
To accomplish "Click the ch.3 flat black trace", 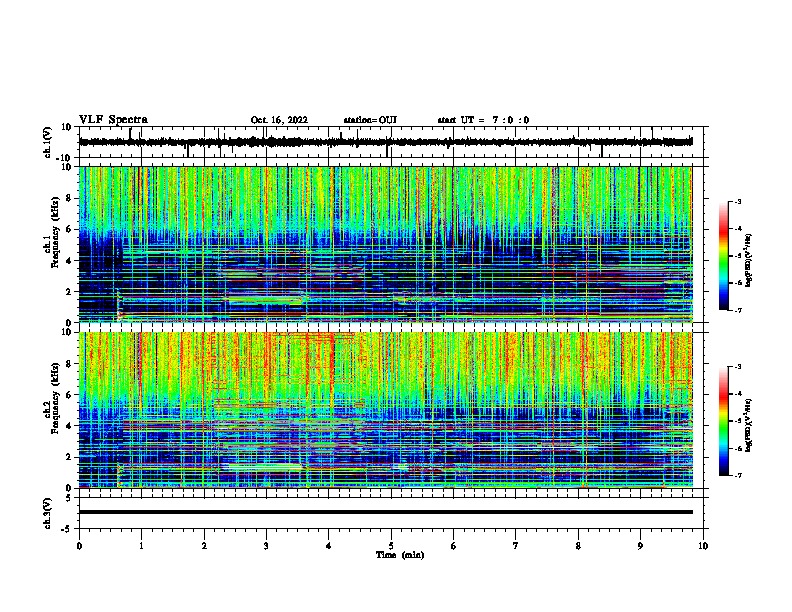I will pyautogui.click(x=385, y=512).
